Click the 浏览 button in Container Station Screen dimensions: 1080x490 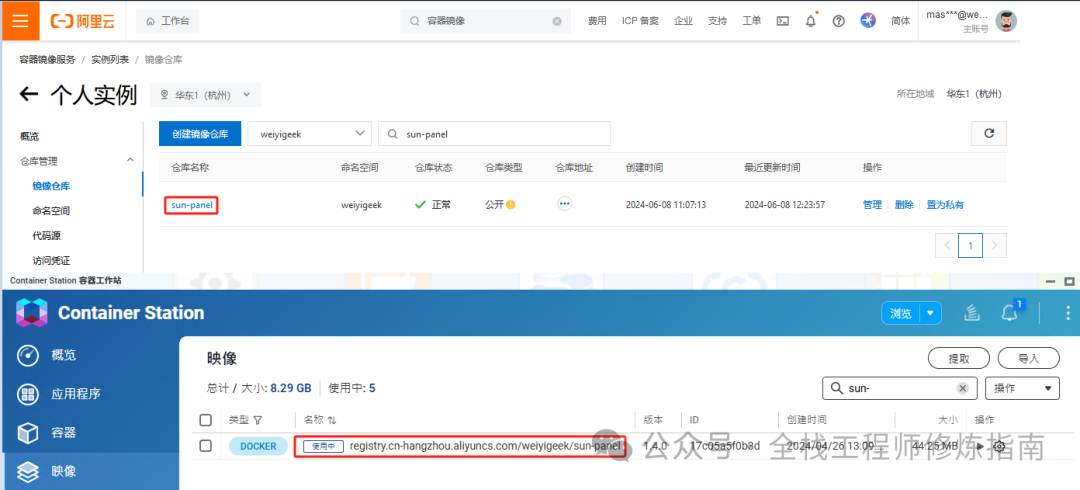(901, 314)
